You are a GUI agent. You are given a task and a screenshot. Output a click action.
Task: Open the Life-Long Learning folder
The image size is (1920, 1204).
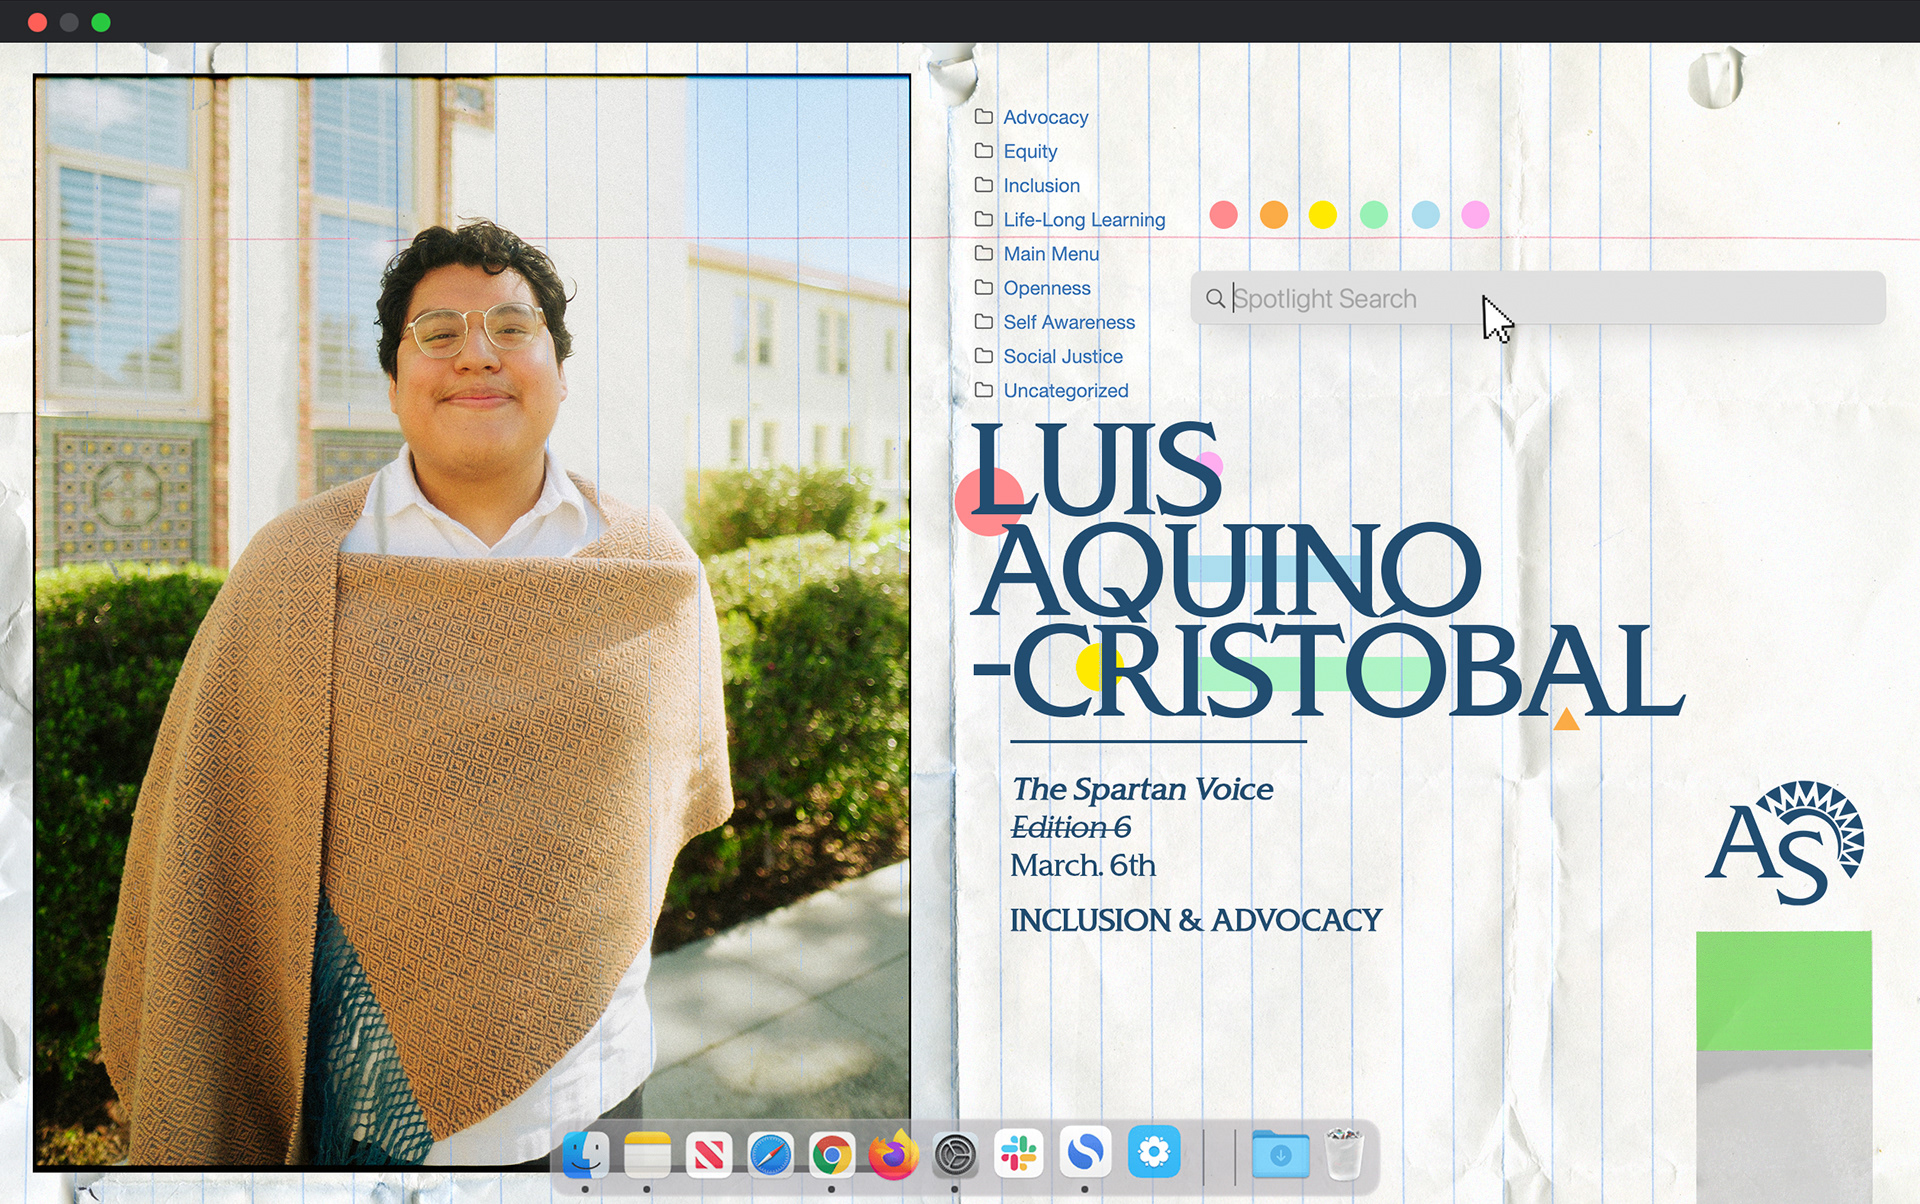pos(1084,219)
